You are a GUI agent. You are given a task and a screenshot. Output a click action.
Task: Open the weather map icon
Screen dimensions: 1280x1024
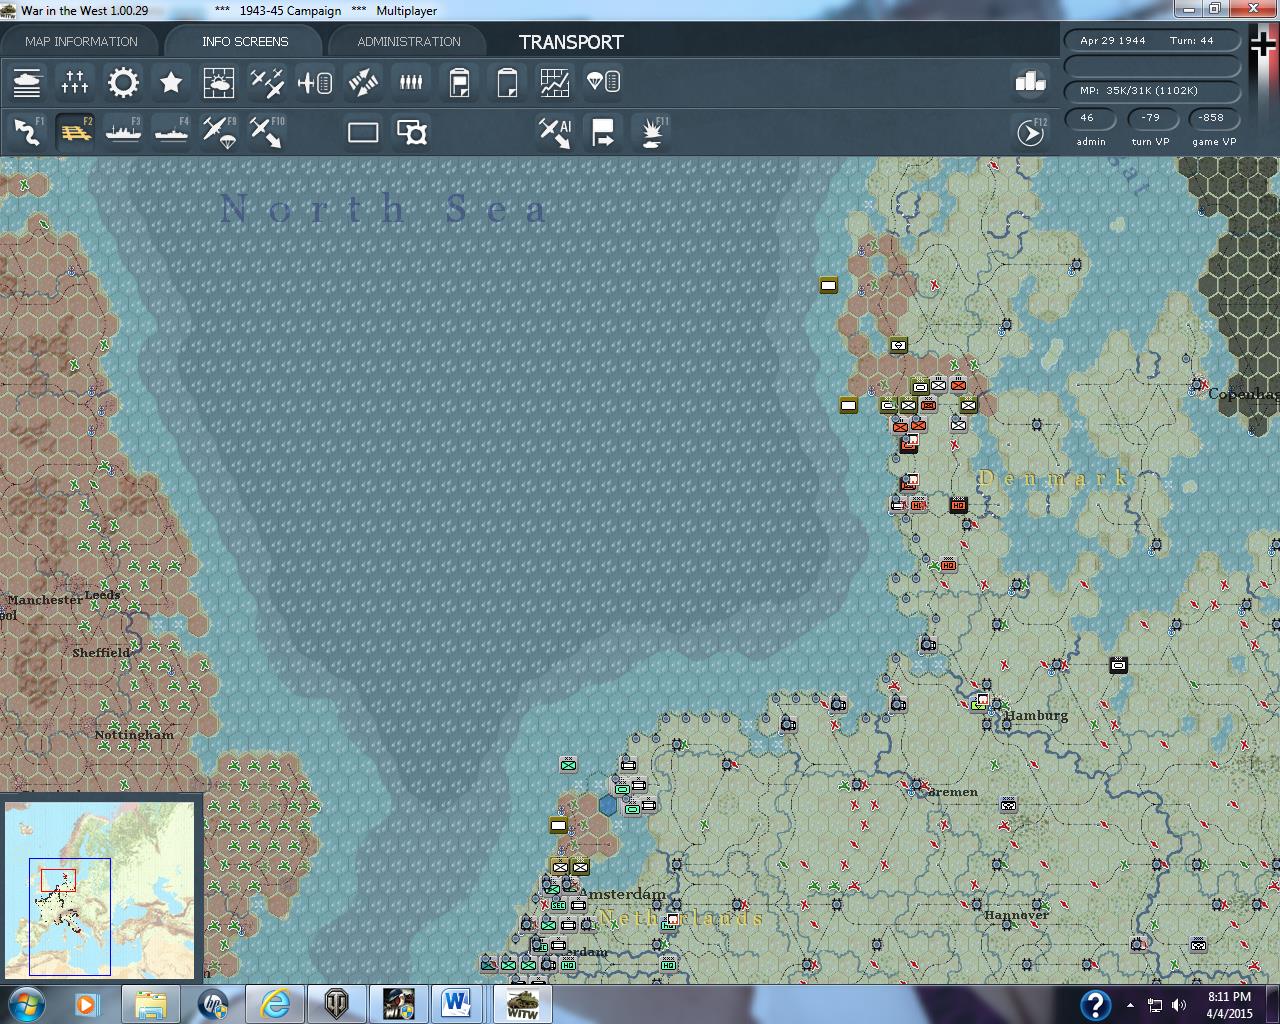point(219,82)
